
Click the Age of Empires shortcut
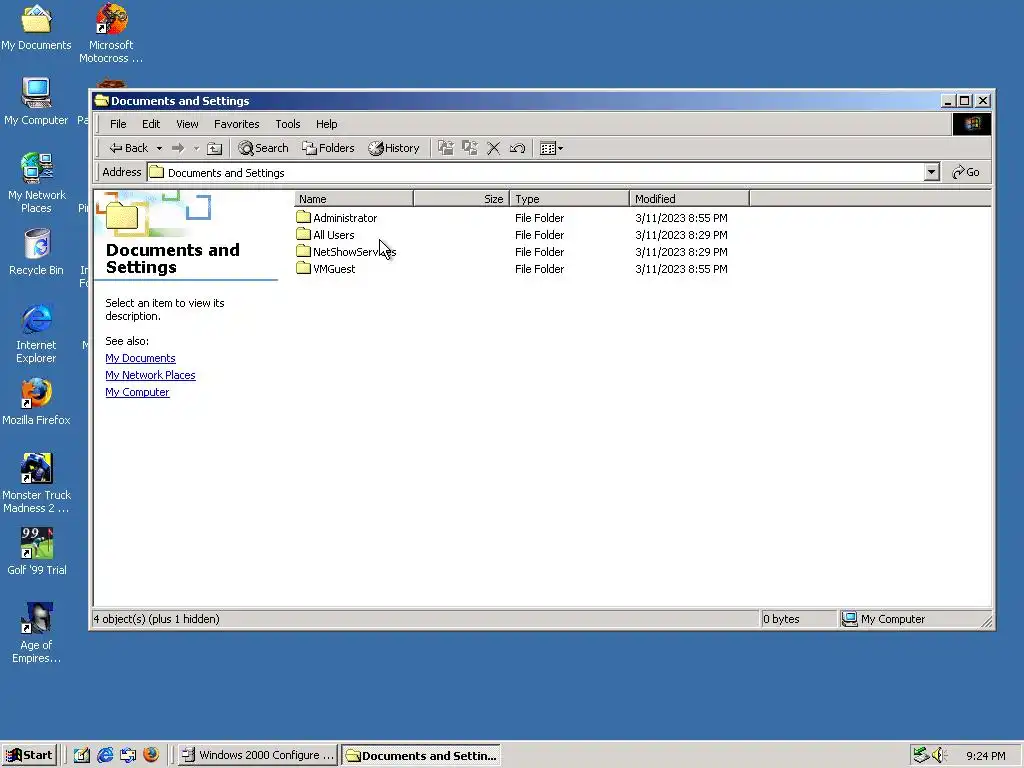36,633
